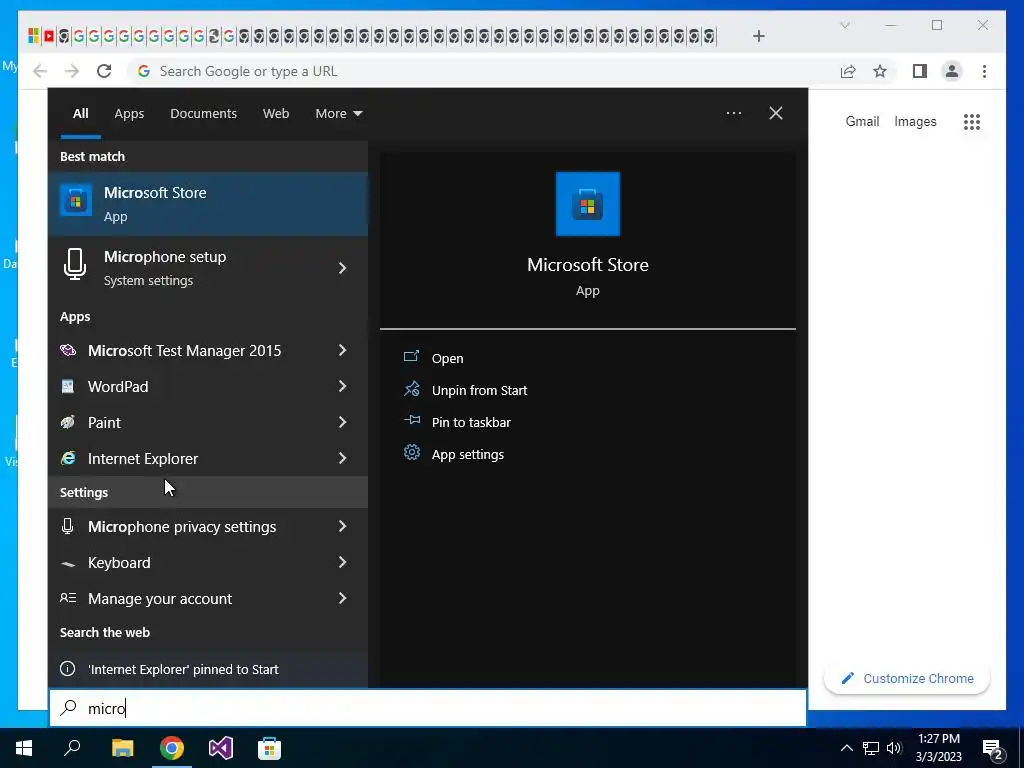Click Chrome profile avatar icon
The height and width of the screenshot is (768, 1024).
coord(952,71)
